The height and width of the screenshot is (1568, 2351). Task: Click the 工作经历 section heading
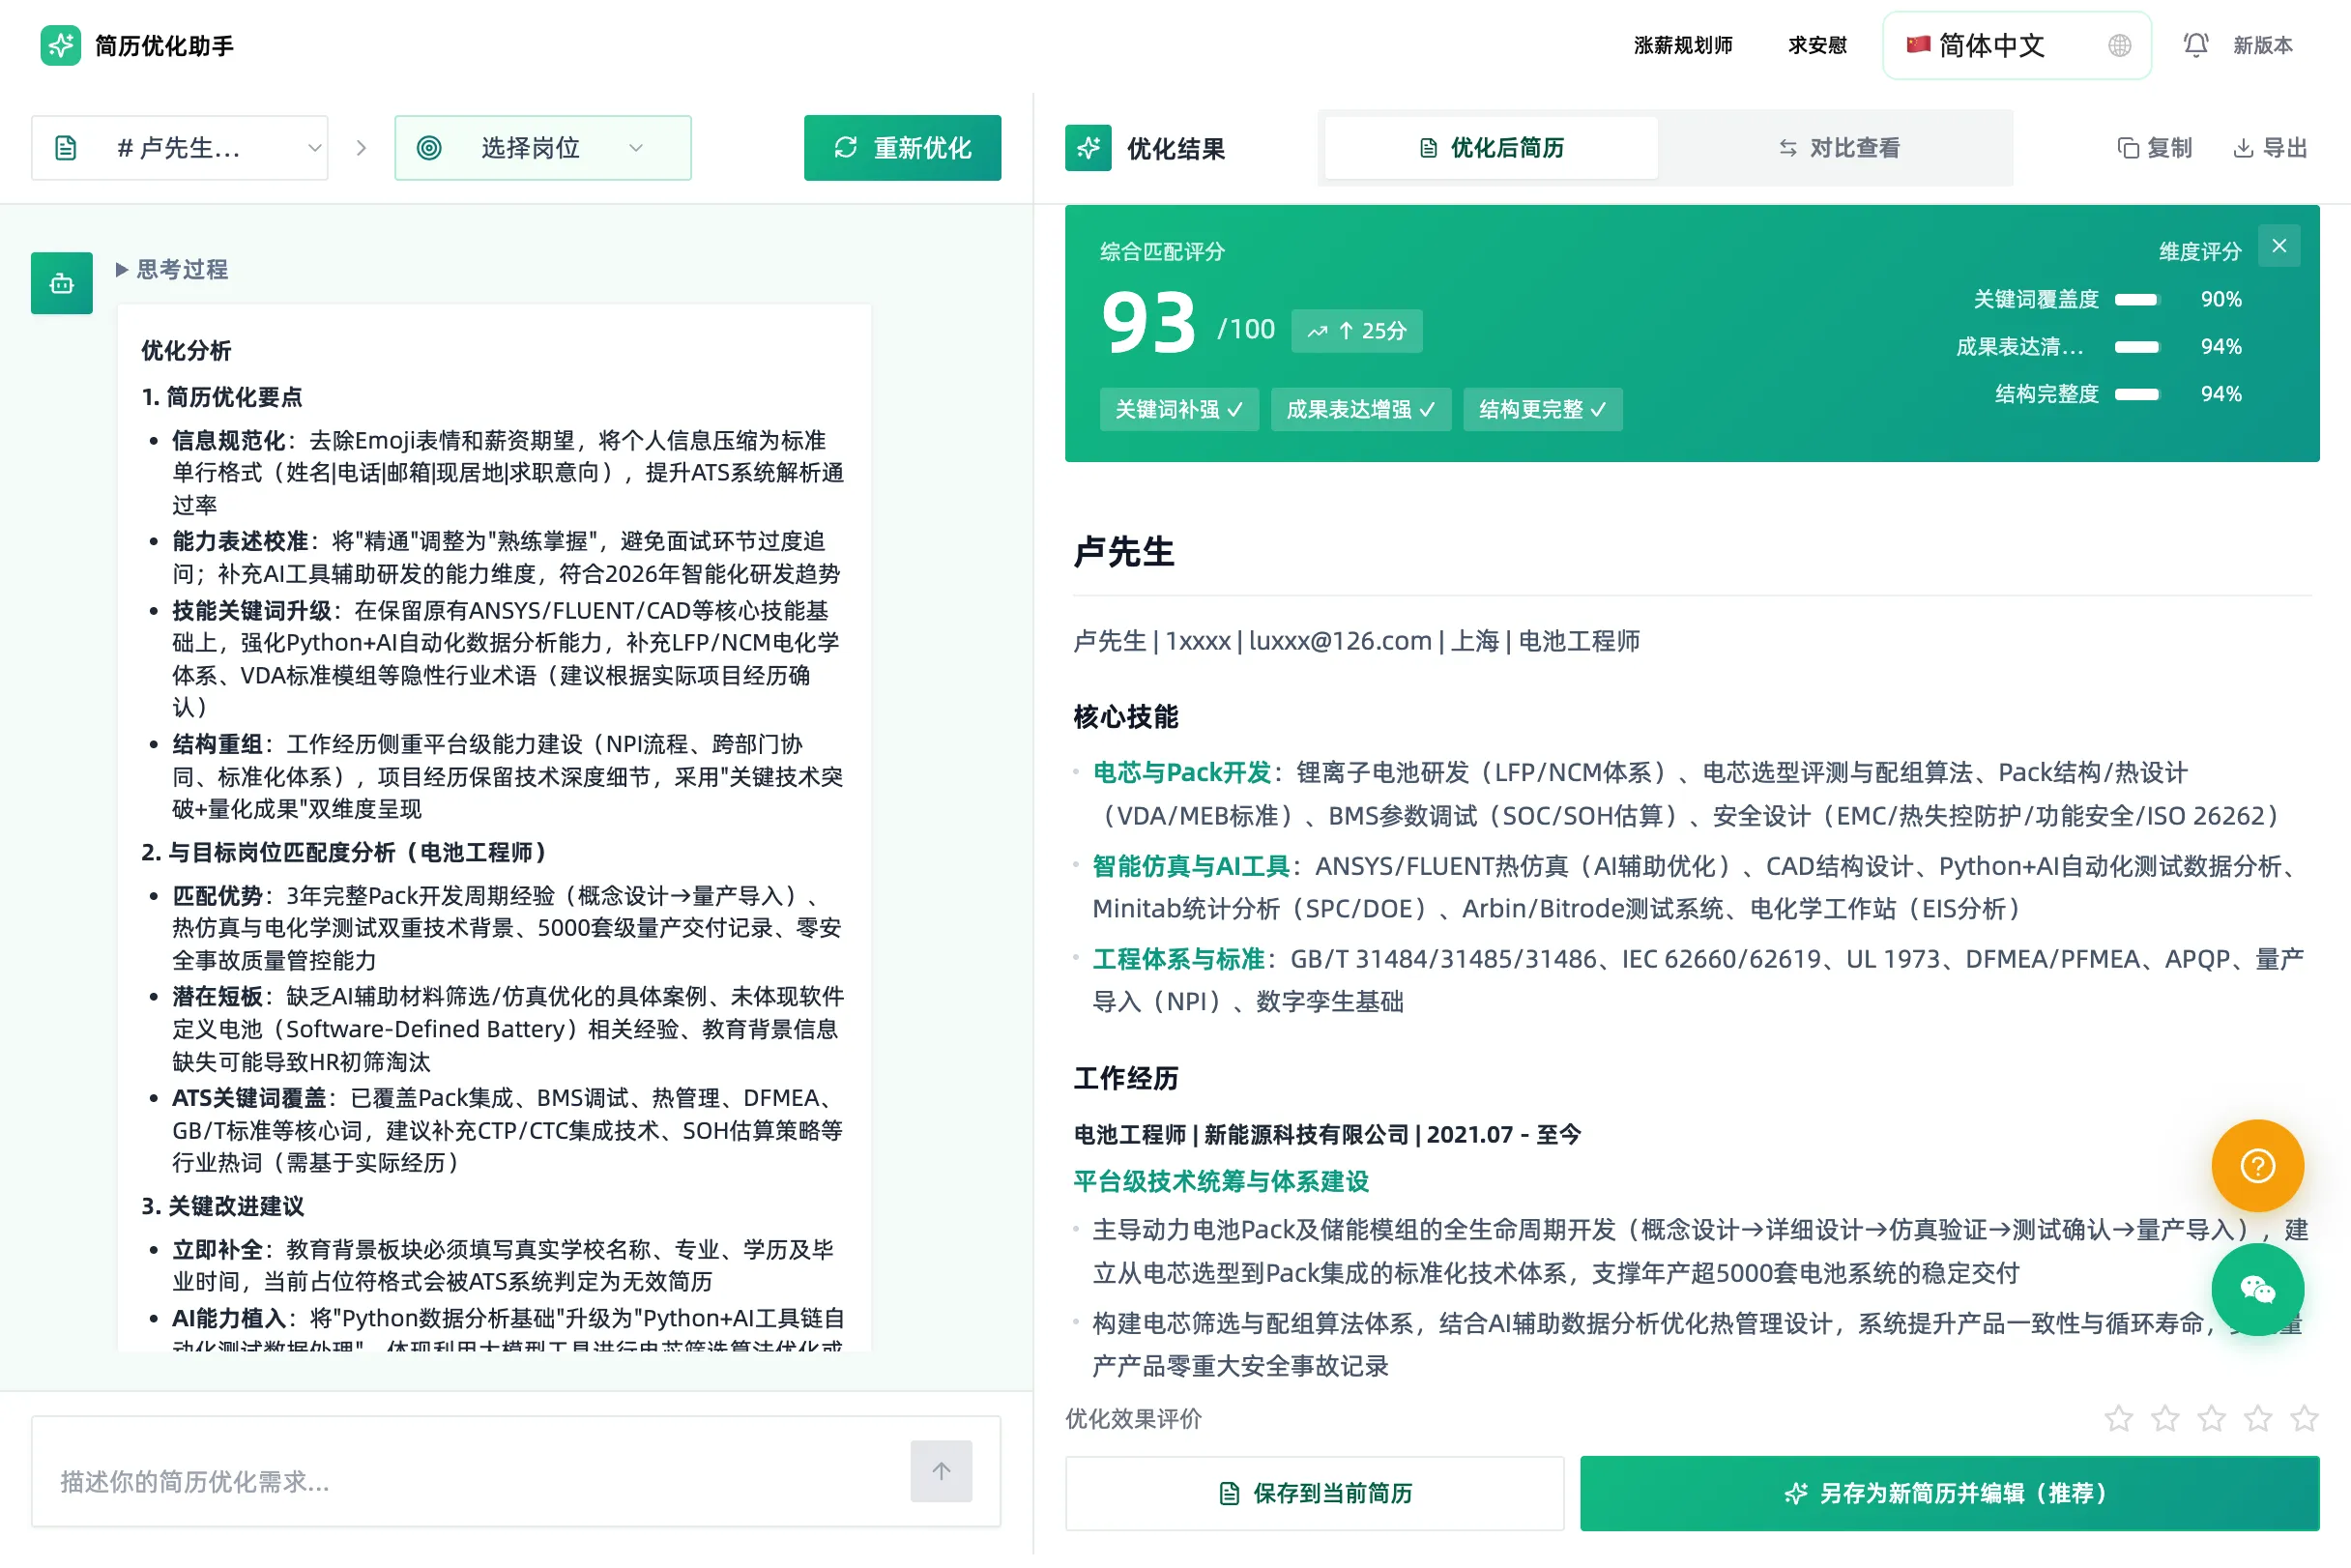(x=1125, y=1078)
